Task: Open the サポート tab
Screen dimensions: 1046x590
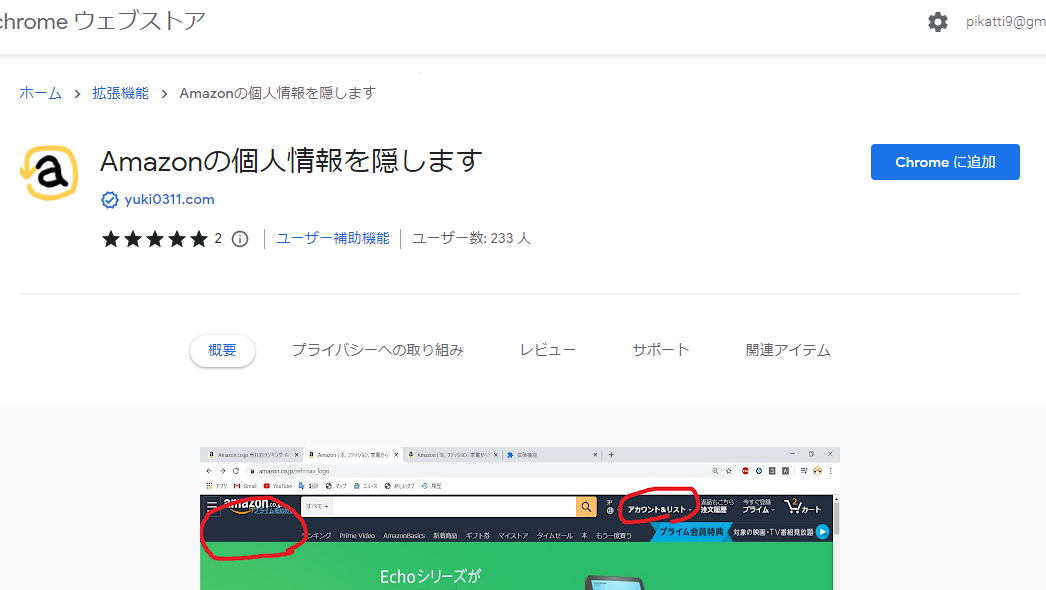Action: click(x=660, y=350)
